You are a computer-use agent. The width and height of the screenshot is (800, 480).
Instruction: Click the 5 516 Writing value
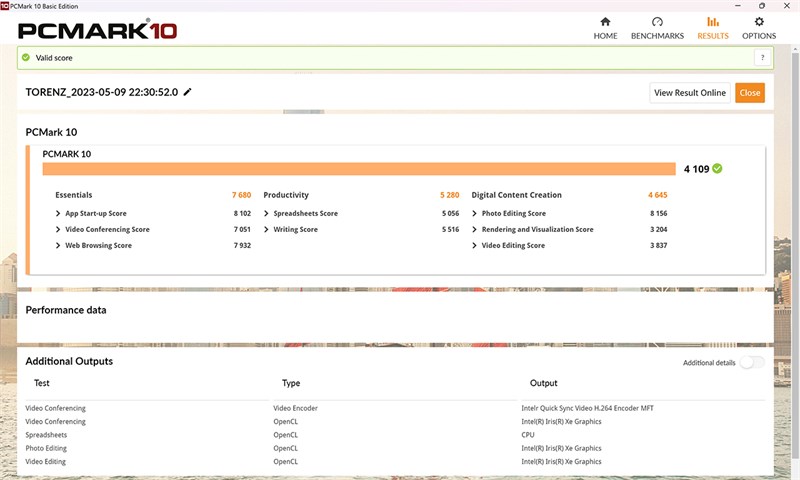[x=451, y=230]
